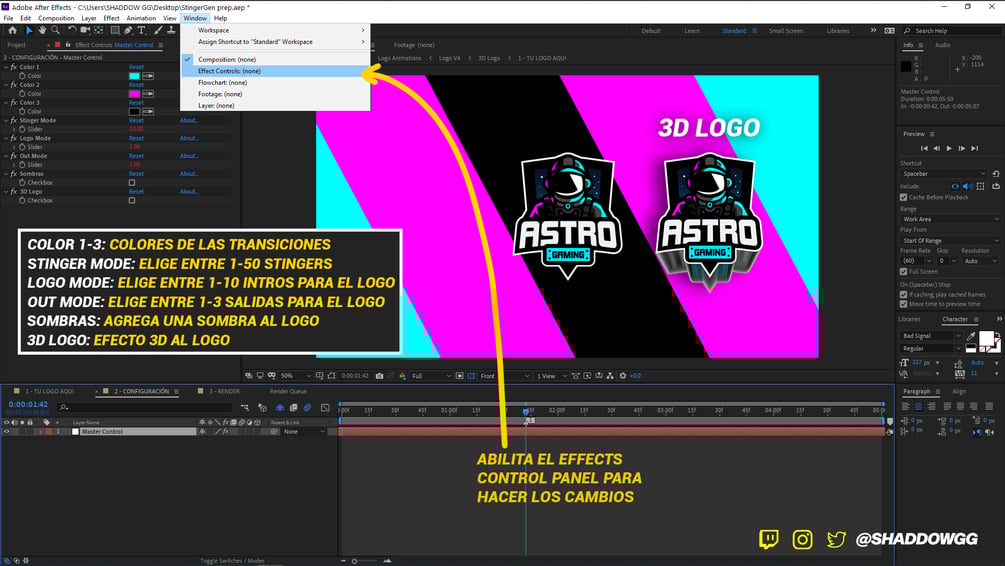Toggle the Sombras checkbox
Viewport: 1005px width, 566px height.
132,183
